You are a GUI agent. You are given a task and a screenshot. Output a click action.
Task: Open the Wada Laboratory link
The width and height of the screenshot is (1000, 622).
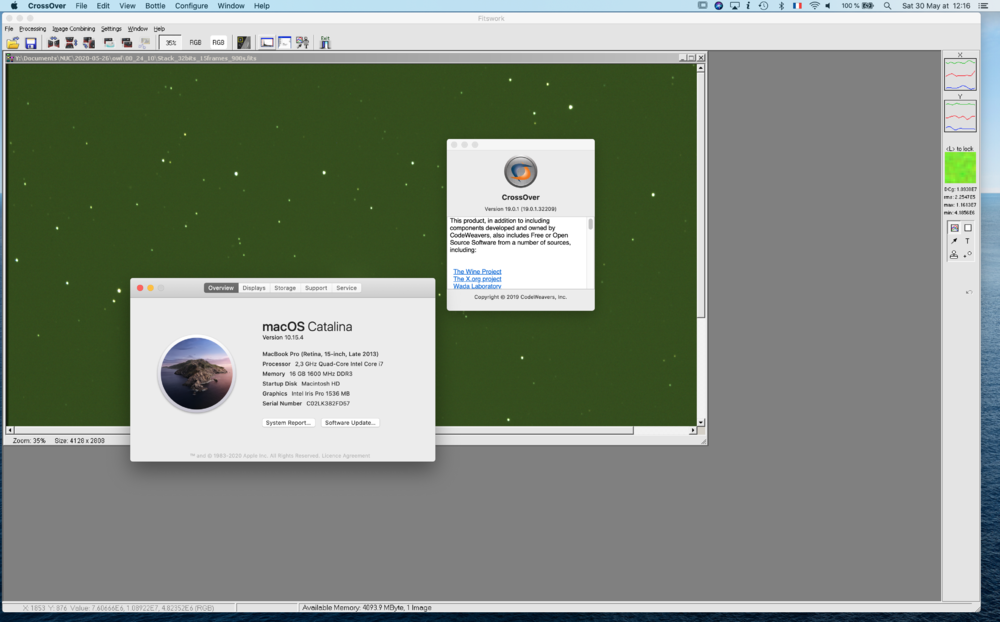pyautogui.click(x=477, y=286)
